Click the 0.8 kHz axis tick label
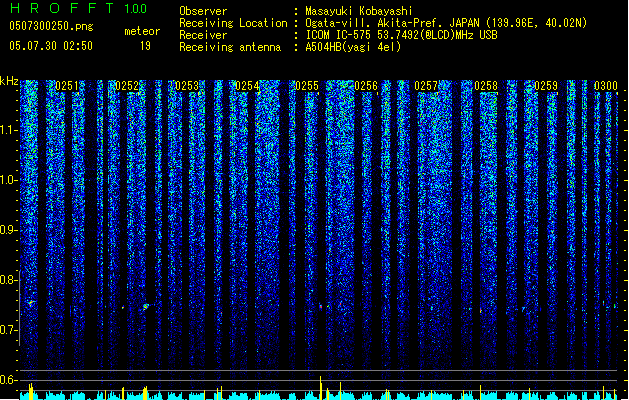 pyautogui.click(x=8, y=280)
